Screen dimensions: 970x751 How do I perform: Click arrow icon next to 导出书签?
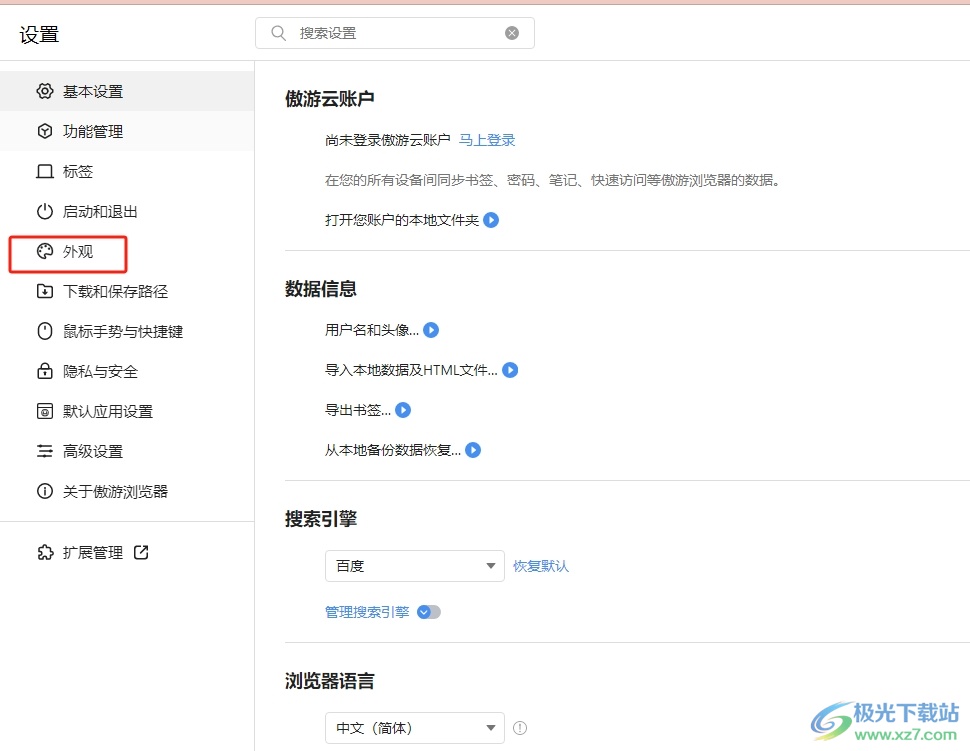pos(403,410)
